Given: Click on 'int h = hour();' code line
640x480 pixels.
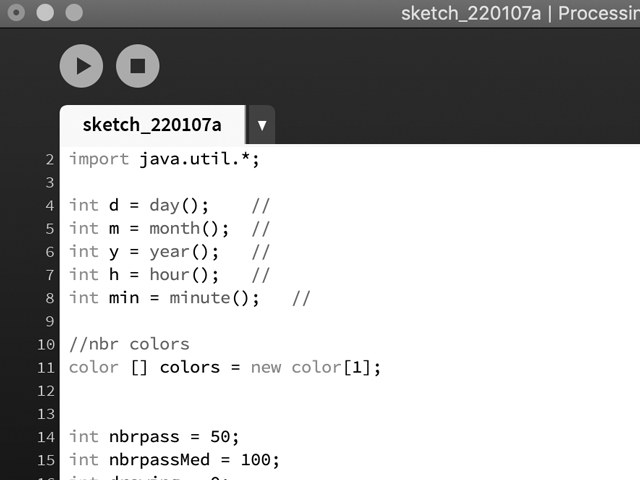Looking at the screenshot, I should 144,275.
